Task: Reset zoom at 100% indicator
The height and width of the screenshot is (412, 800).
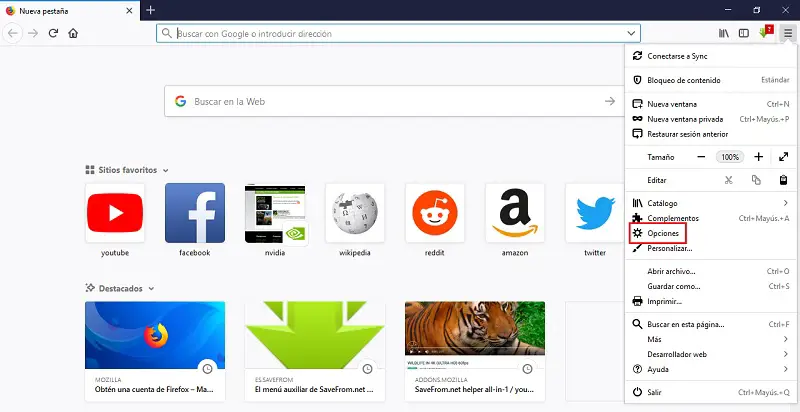Action: [730, 157]
